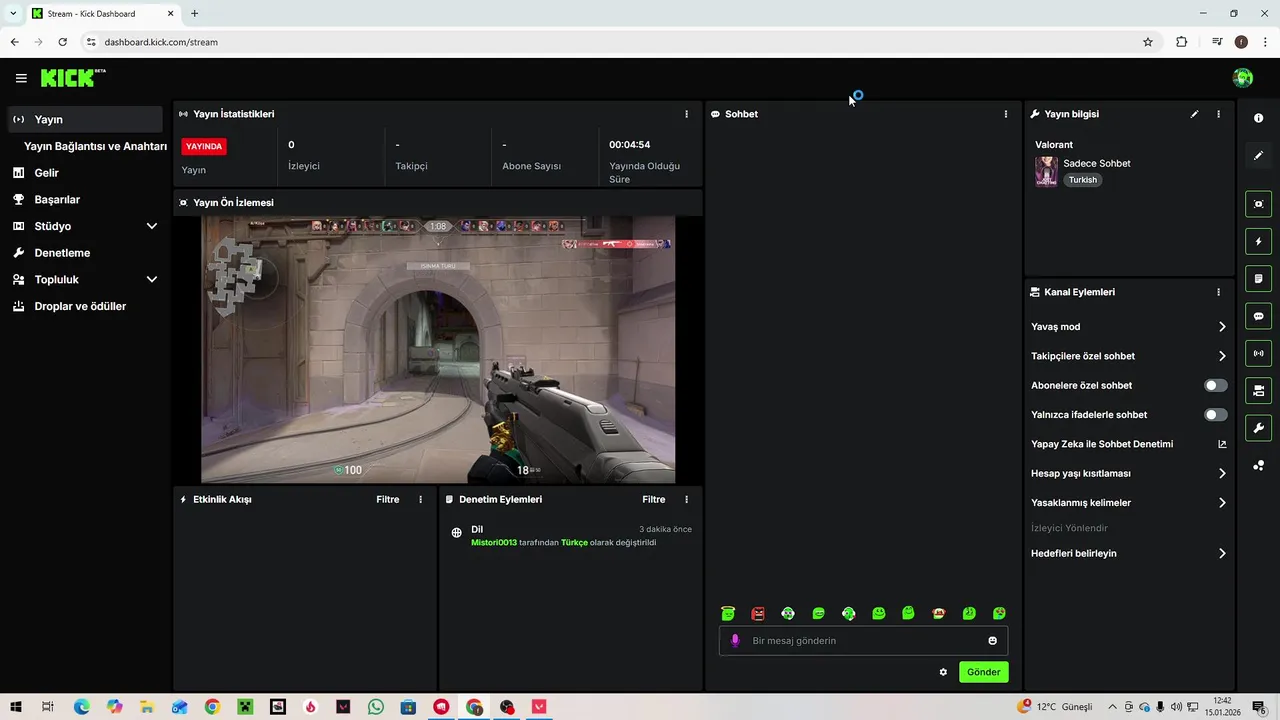Open Sohbet panel three-dot menu
Screen dimensions: 1280x720
coord(1006,114)
